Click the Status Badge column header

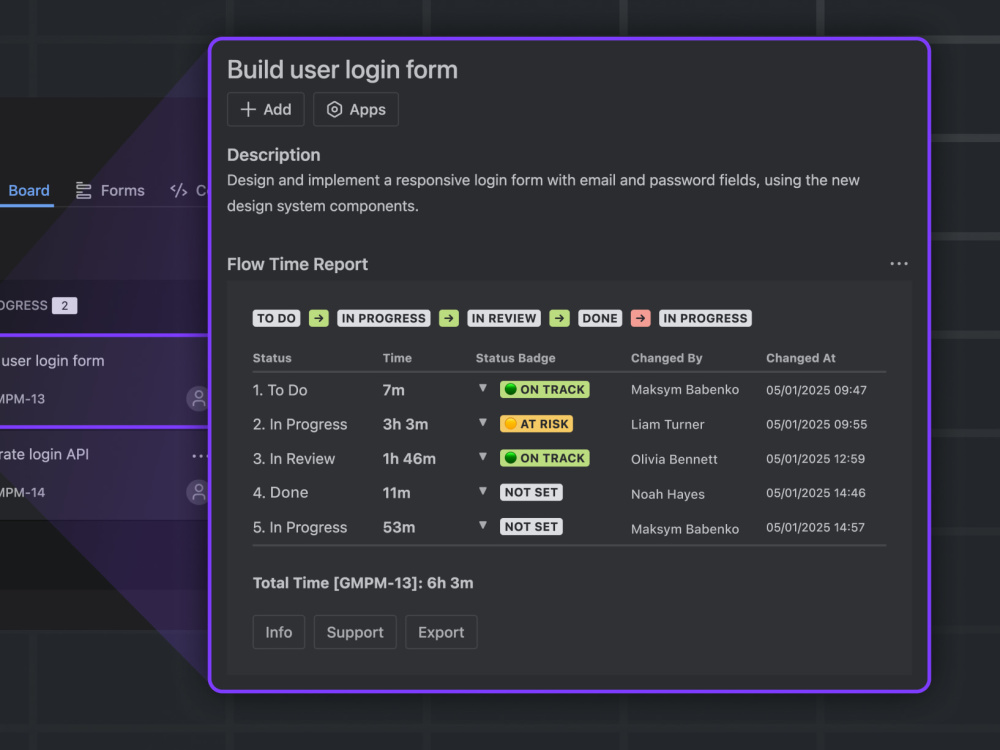(x=515, y=358)
